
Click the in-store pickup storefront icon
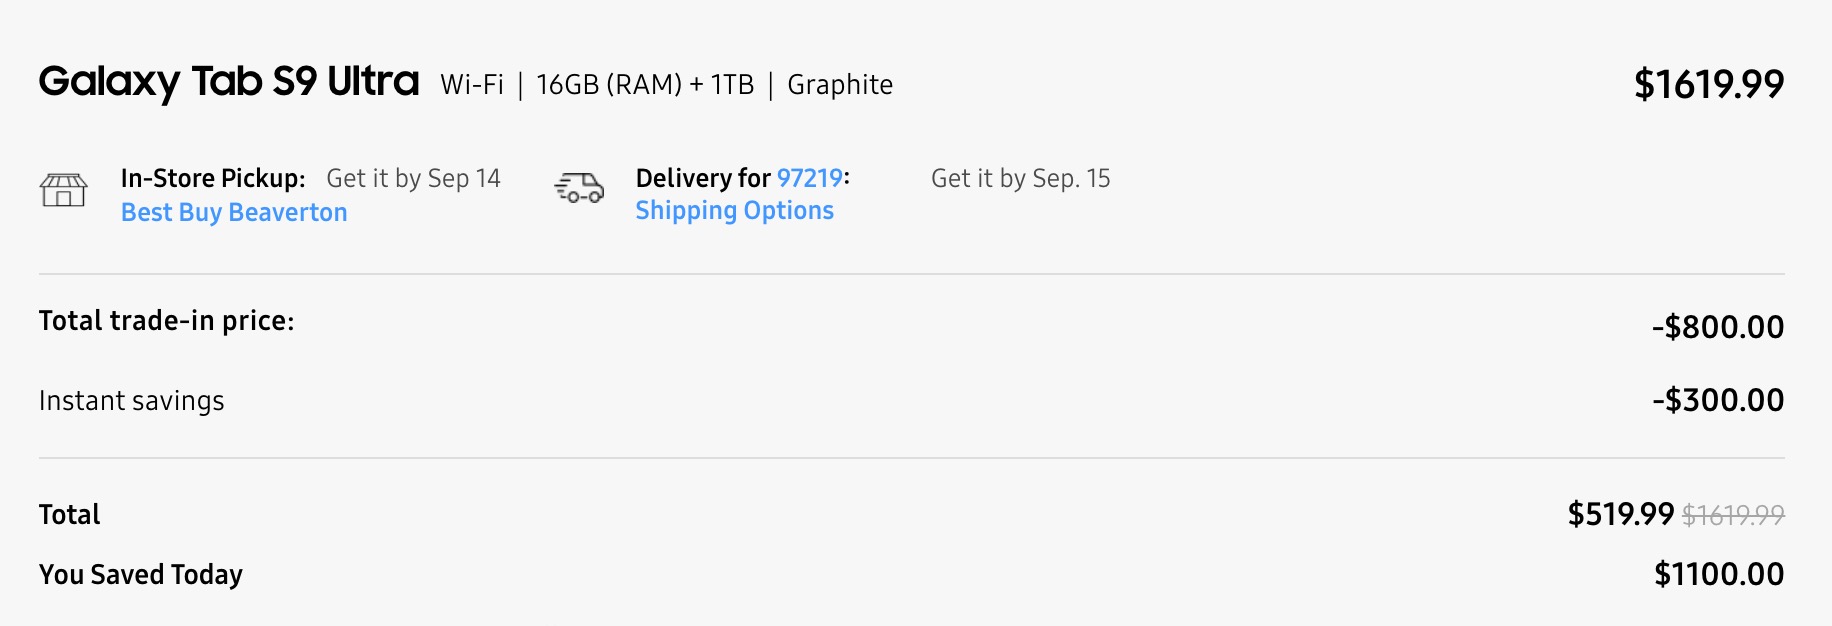point(63,189)
